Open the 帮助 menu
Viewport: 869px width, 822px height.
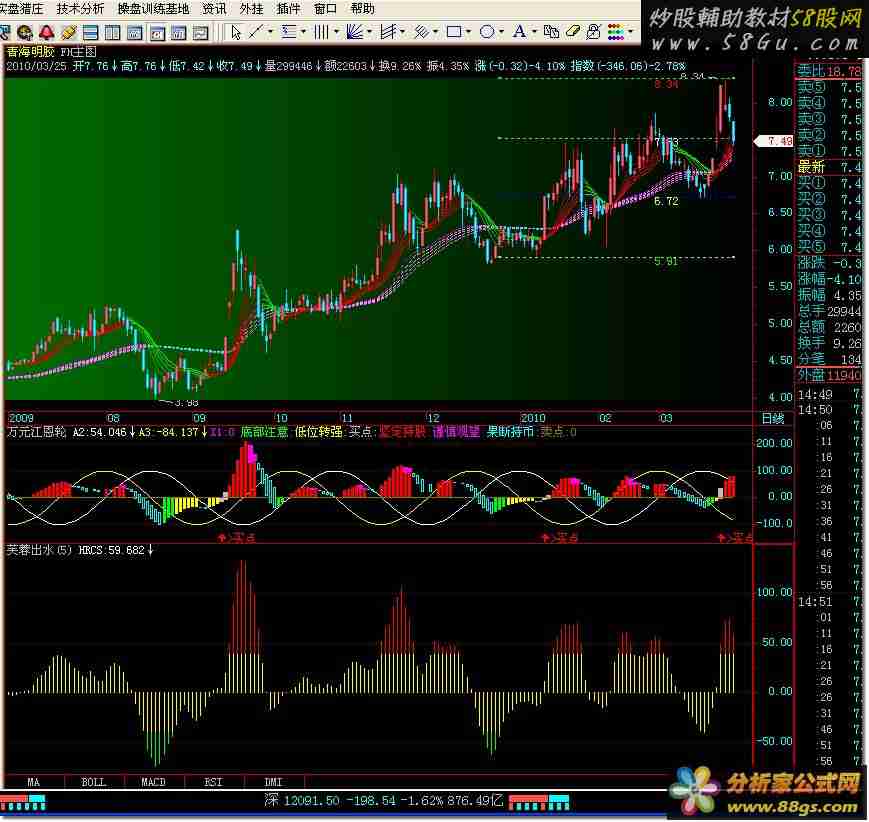pyautogui.click(x=363, y=9)
